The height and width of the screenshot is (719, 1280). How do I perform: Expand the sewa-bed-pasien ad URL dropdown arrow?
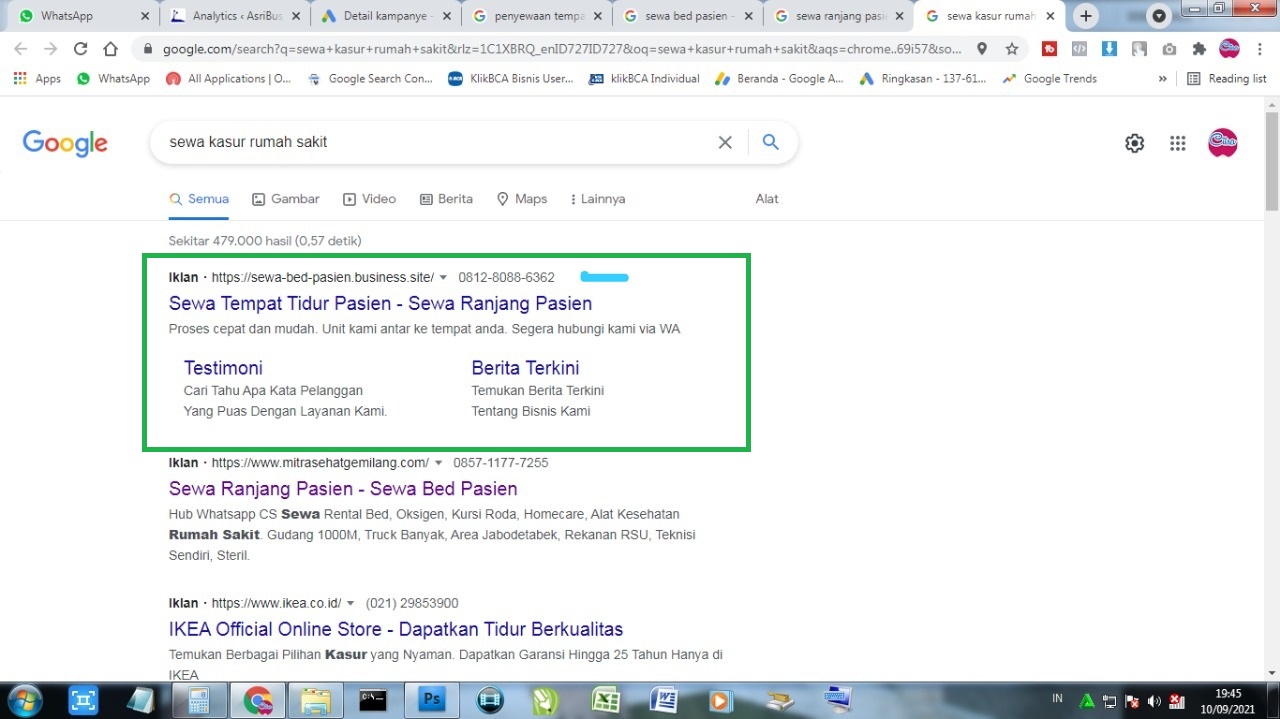pos(443,278)
